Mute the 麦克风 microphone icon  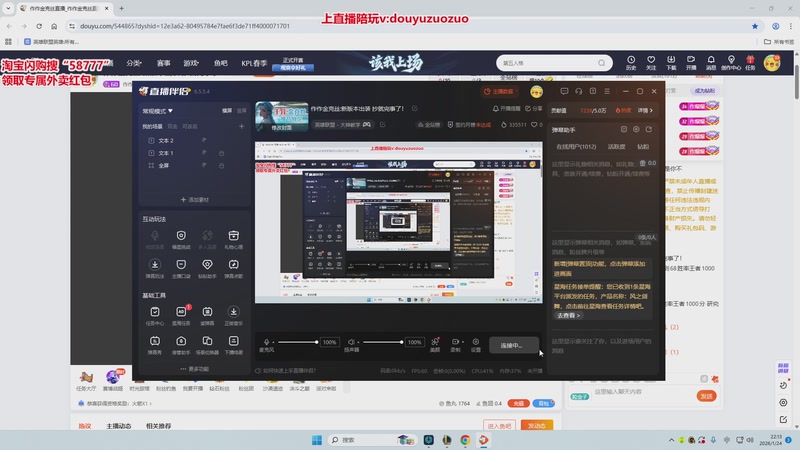click(x=266, y=342)
